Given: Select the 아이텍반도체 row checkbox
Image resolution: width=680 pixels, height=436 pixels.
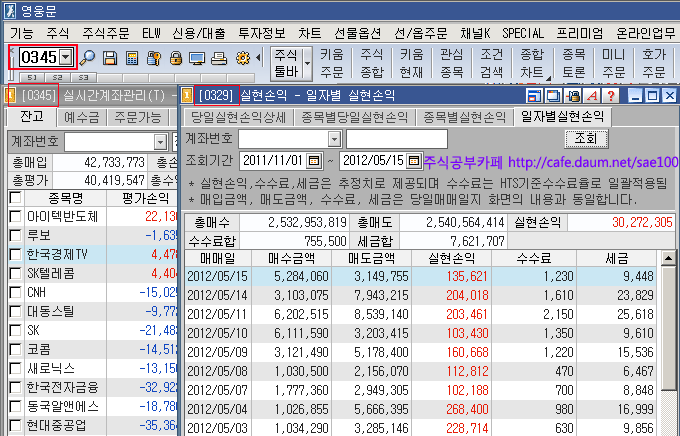Looking at the screenshot, I should (15, 216).
